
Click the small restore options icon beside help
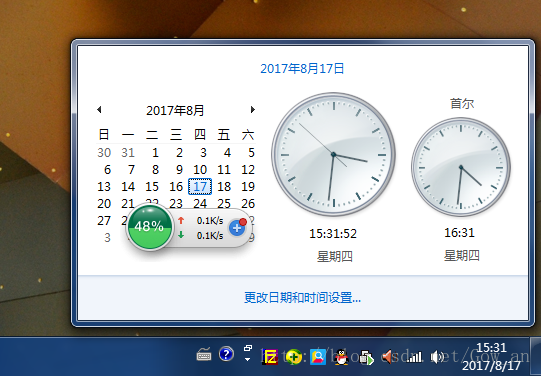click(247, 349)
